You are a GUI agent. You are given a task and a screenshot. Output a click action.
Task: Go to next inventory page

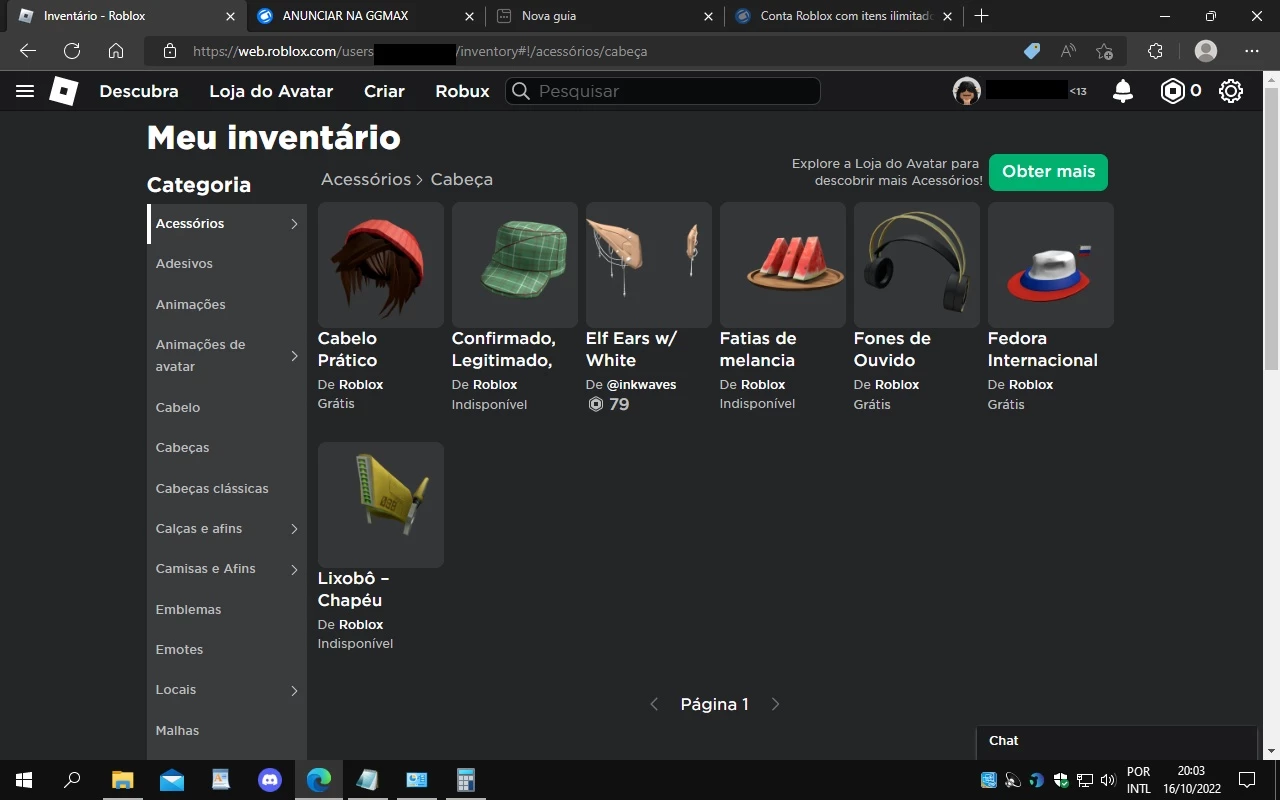click(x=775, y=704)
